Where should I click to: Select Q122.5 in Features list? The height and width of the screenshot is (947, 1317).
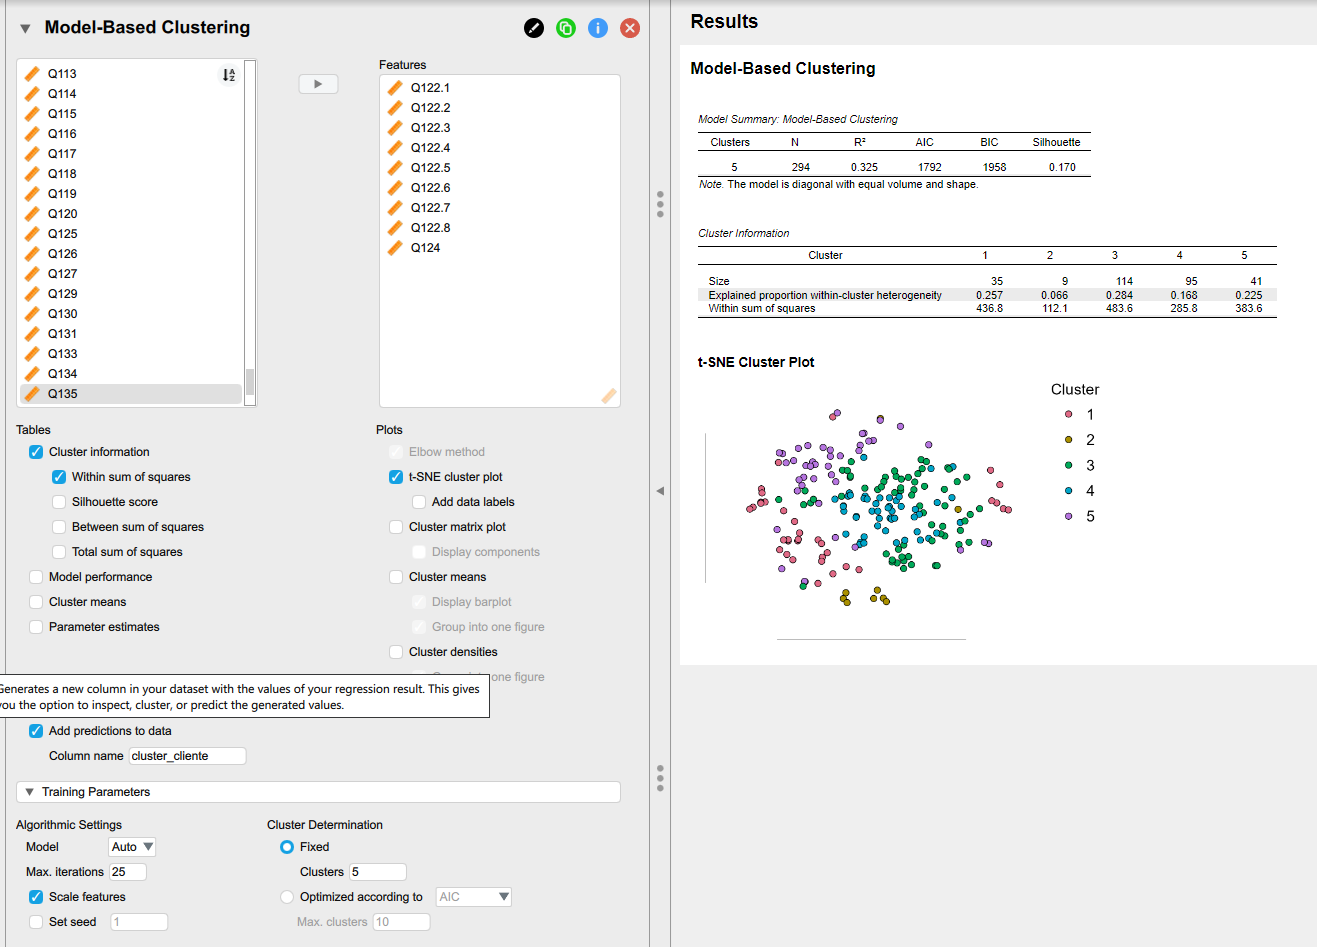pyautogui.click(x=431, y=168)
